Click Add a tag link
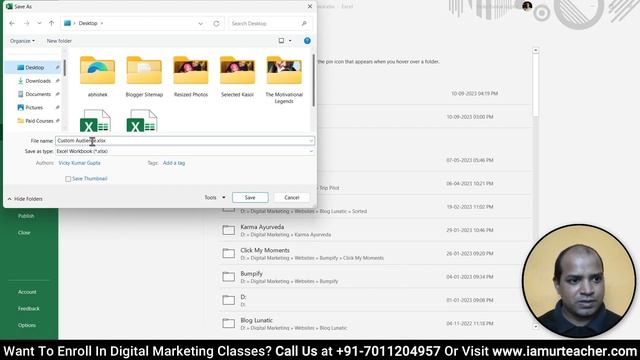This screenshot has width=640, height=360. 174,163
